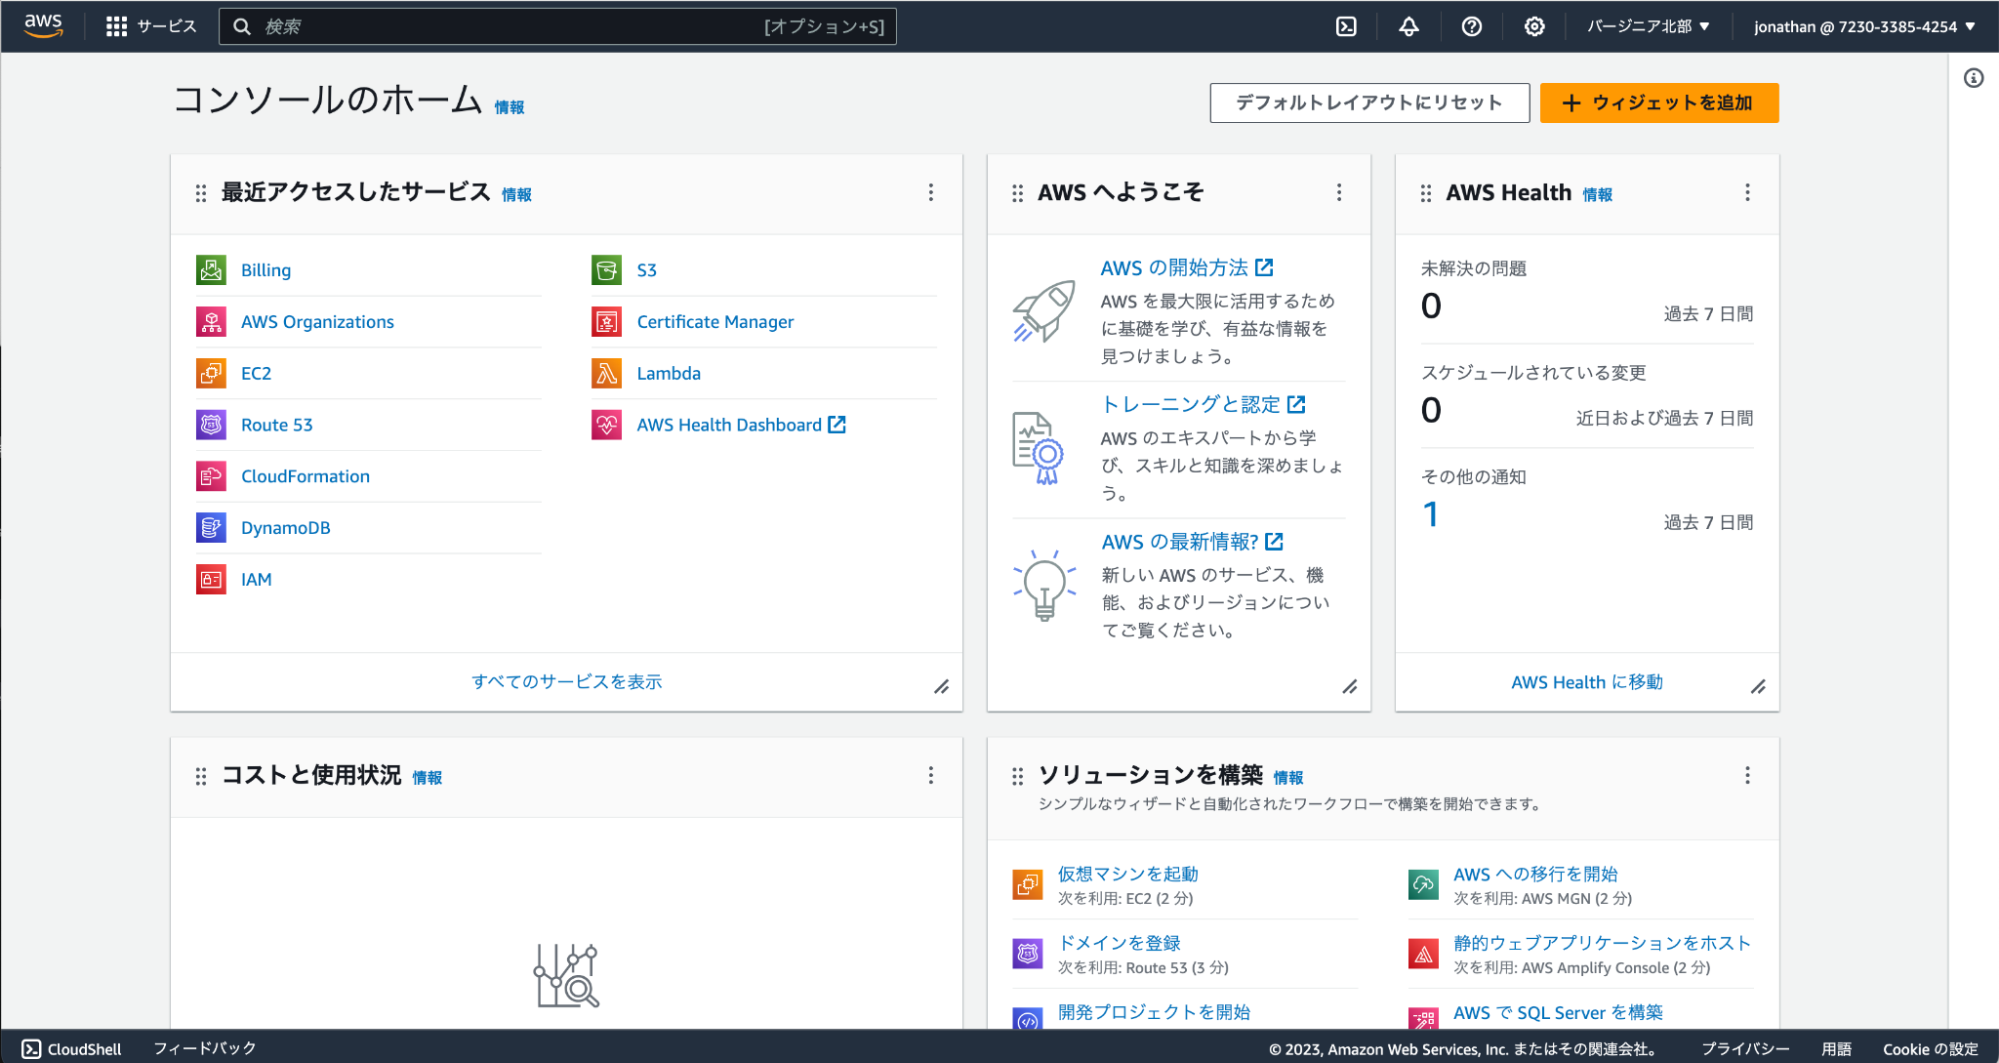
Task: Open 静的ウェブアプリケーションをホスト link
Action: point(1602,943)
